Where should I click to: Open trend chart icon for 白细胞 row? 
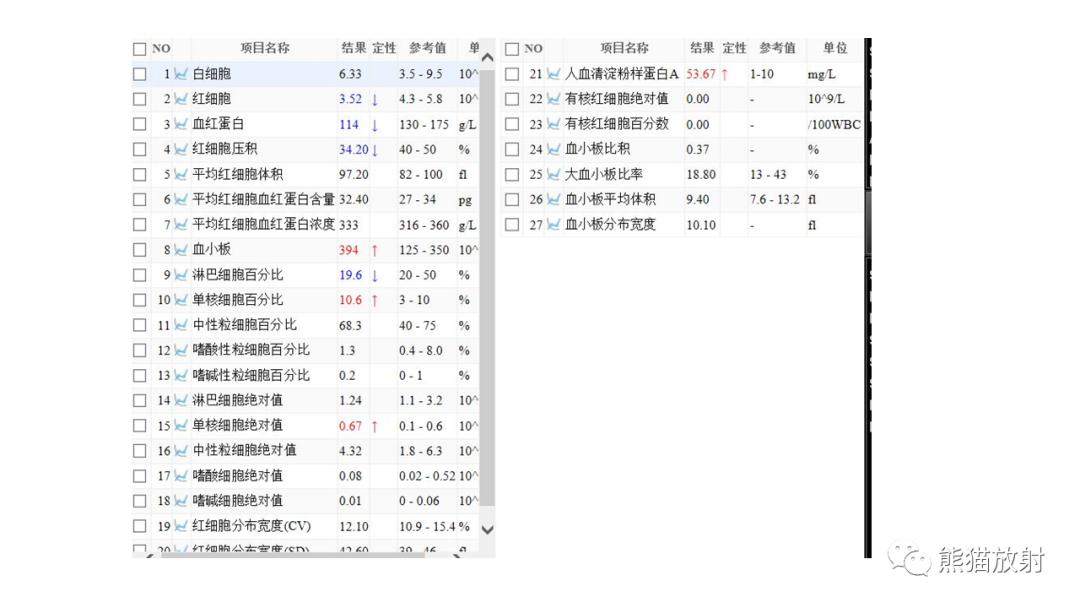(x=180, y=74)
